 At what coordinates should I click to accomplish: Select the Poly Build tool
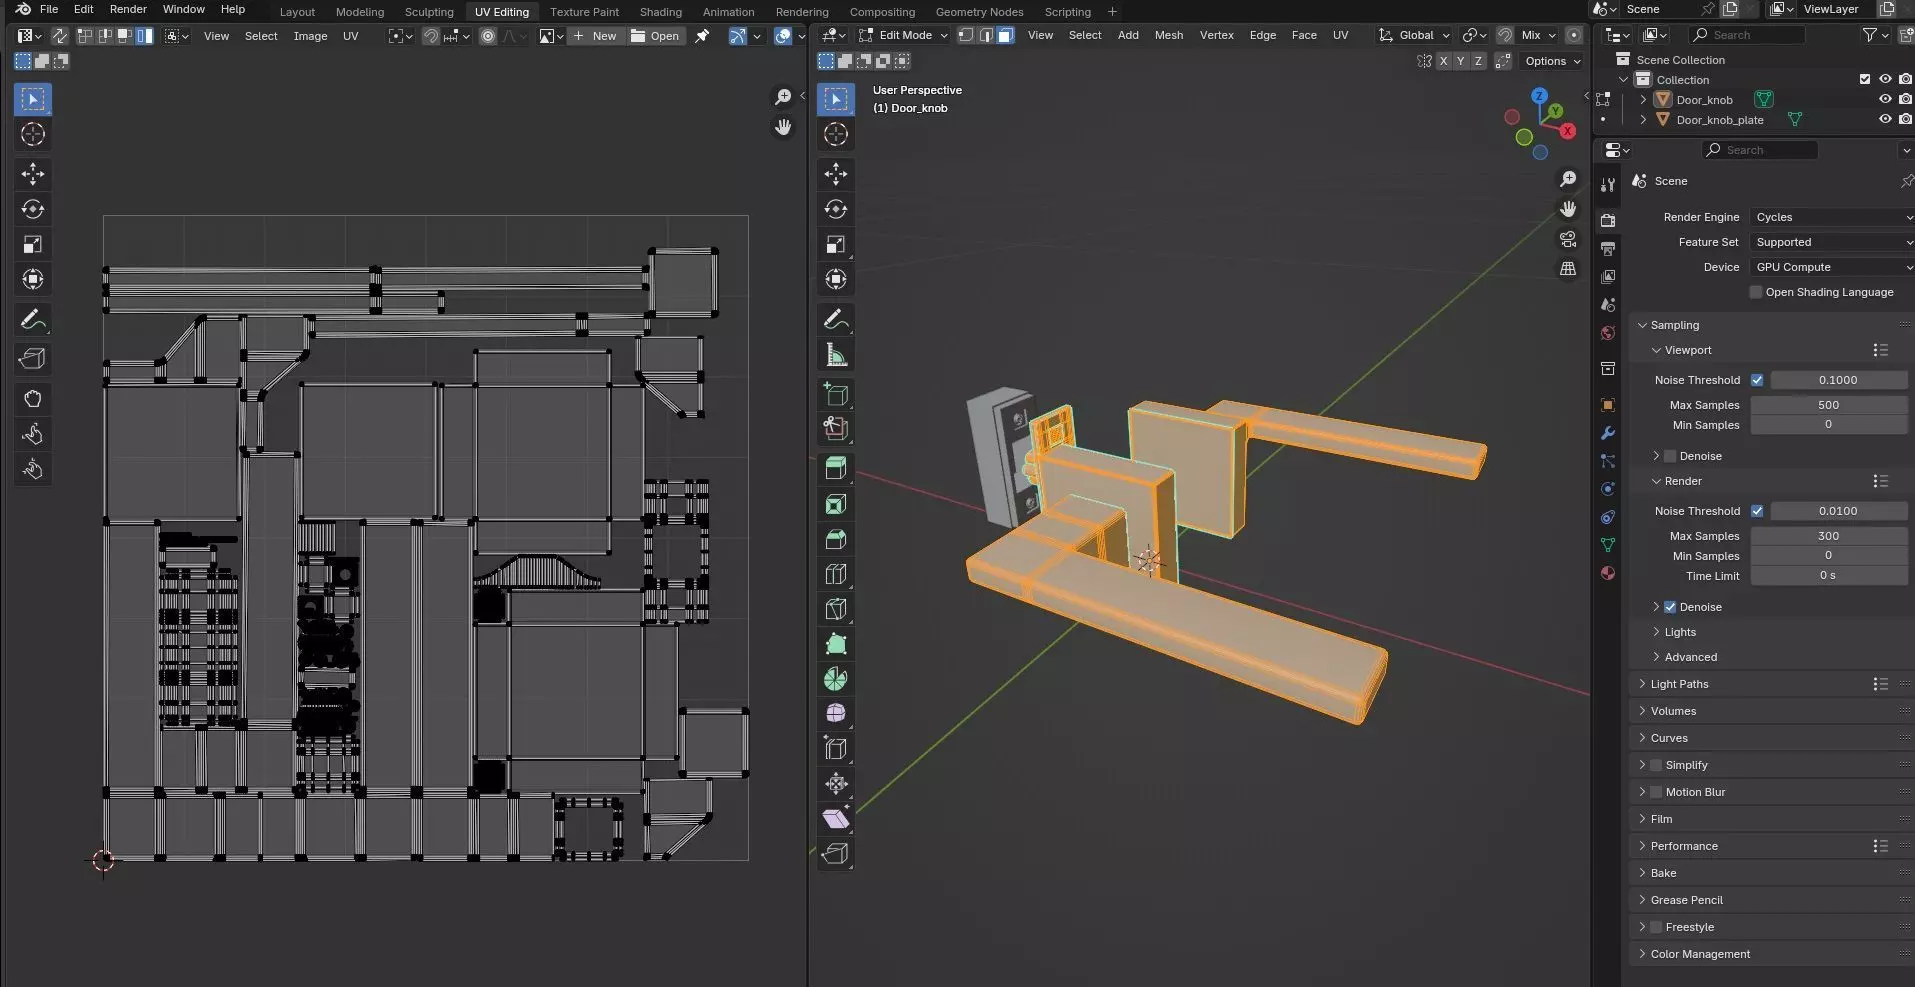click(x=836, y=644)
